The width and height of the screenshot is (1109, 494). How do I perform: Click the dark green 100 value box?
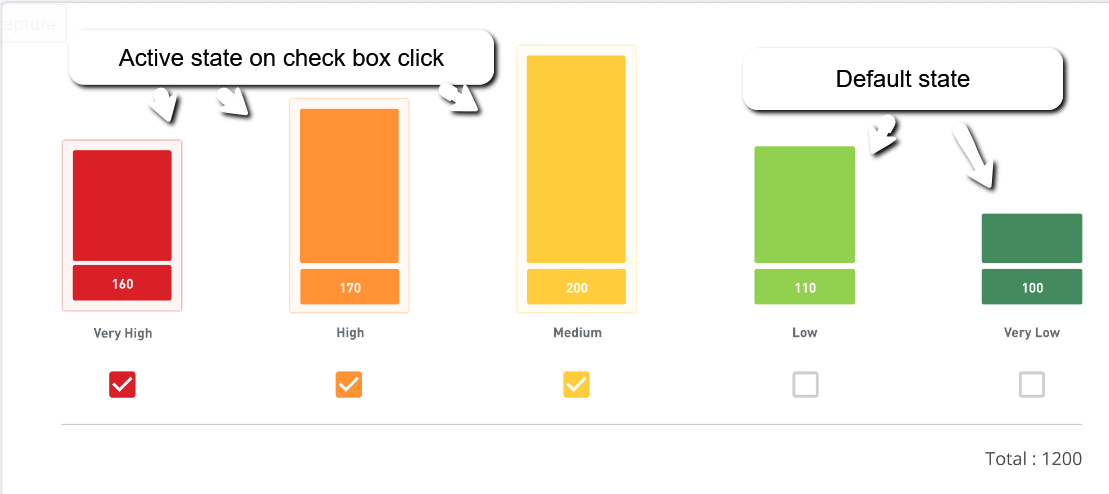tap(1032, 287)
